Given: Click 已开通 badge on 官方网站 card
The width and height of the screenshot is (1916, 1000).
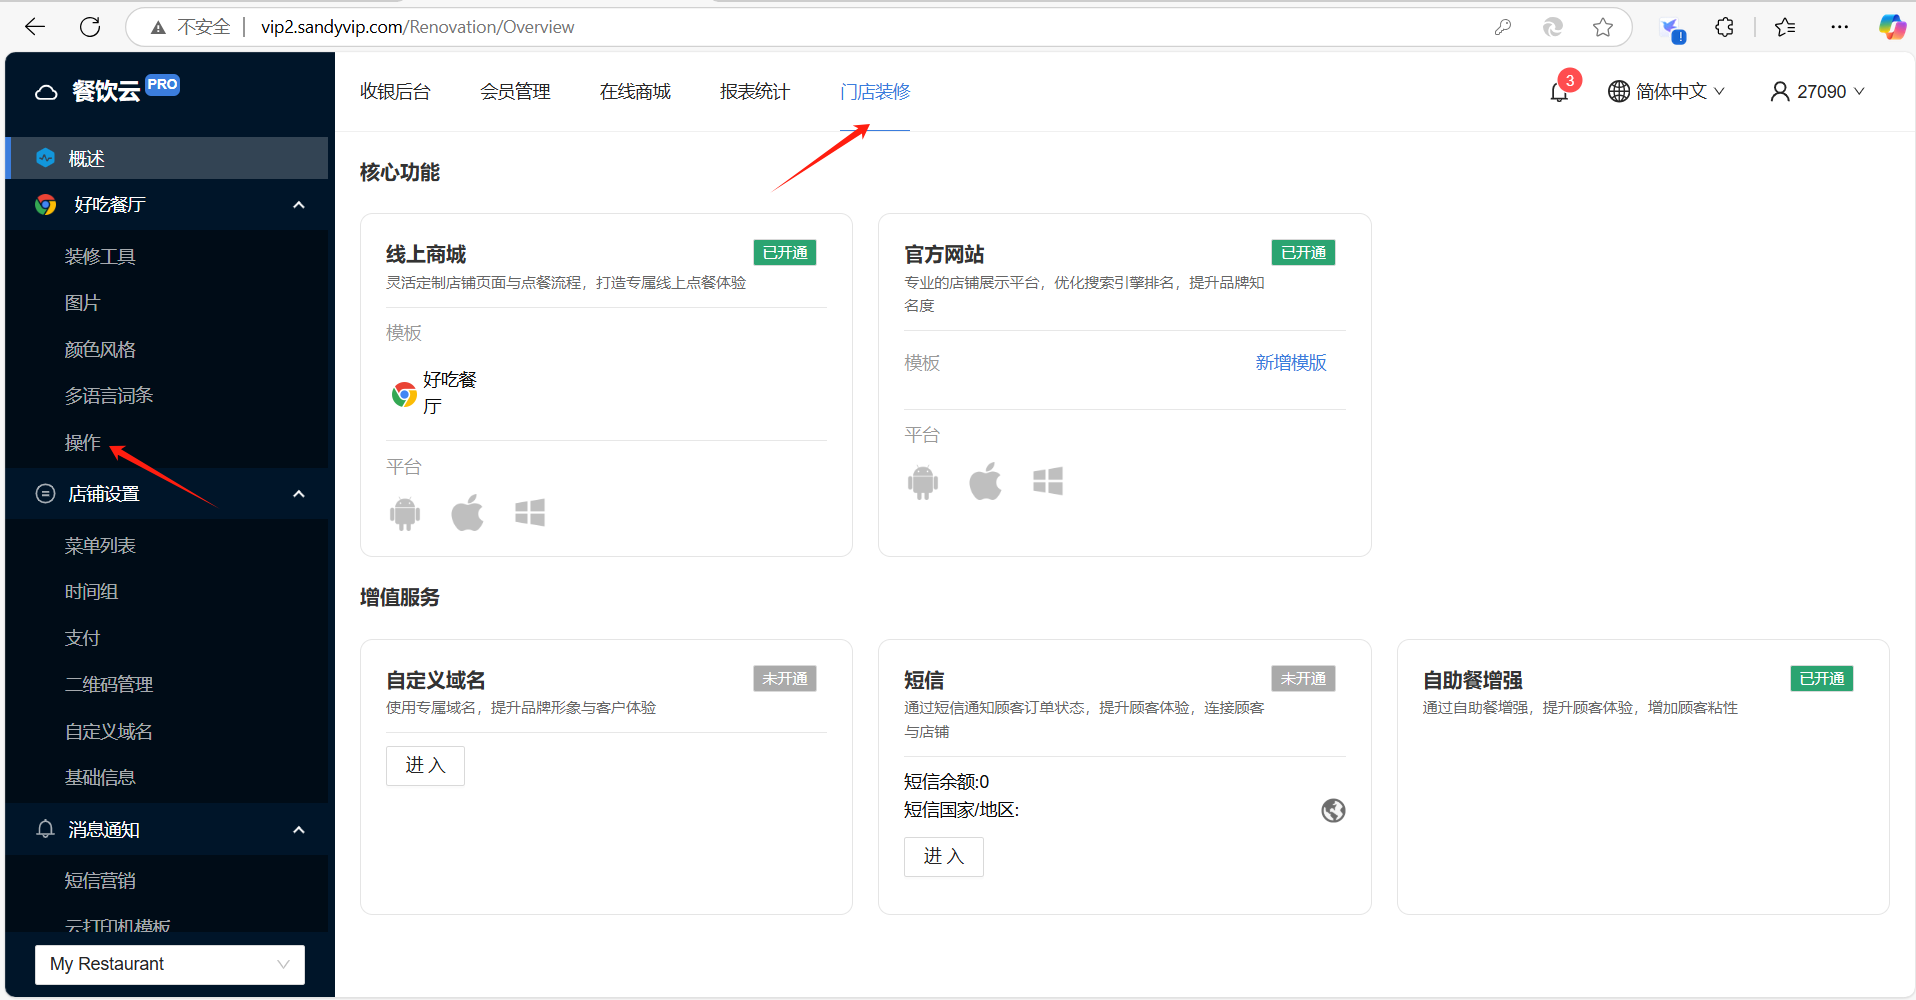Looking at the screenshot, I should (1303, 253).
